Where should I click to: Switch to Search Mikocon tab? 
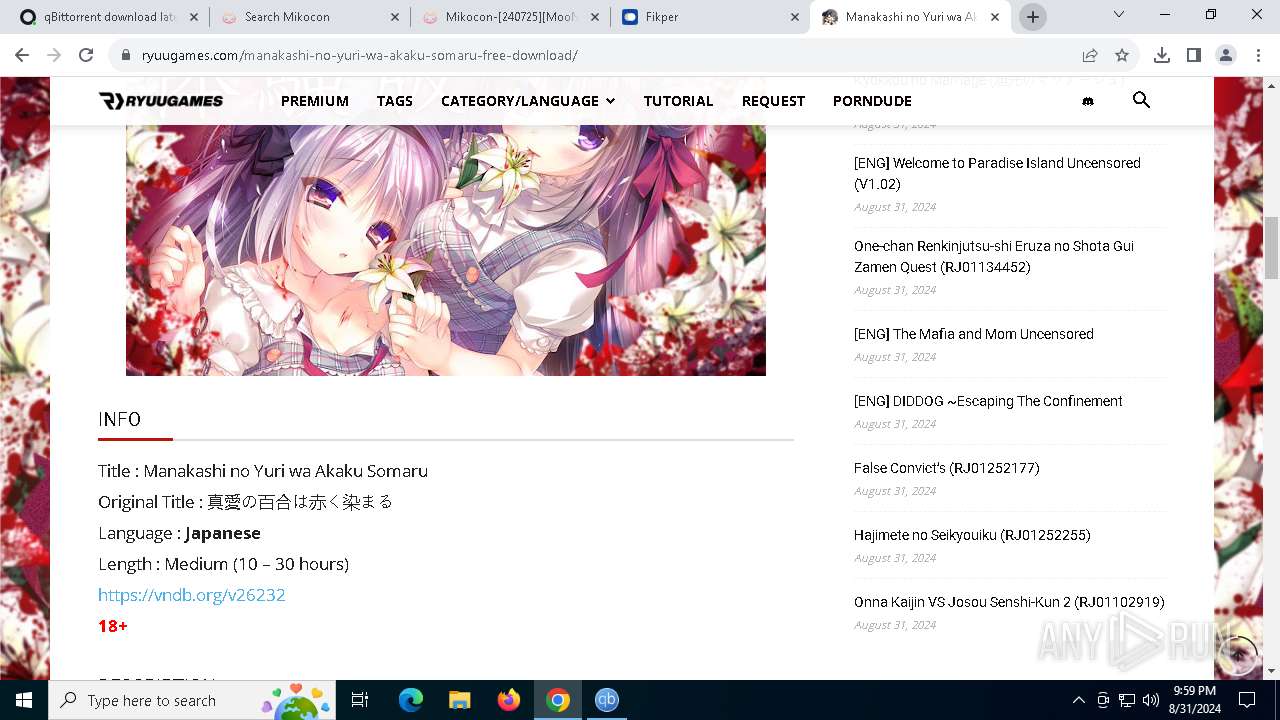[310, 17]
